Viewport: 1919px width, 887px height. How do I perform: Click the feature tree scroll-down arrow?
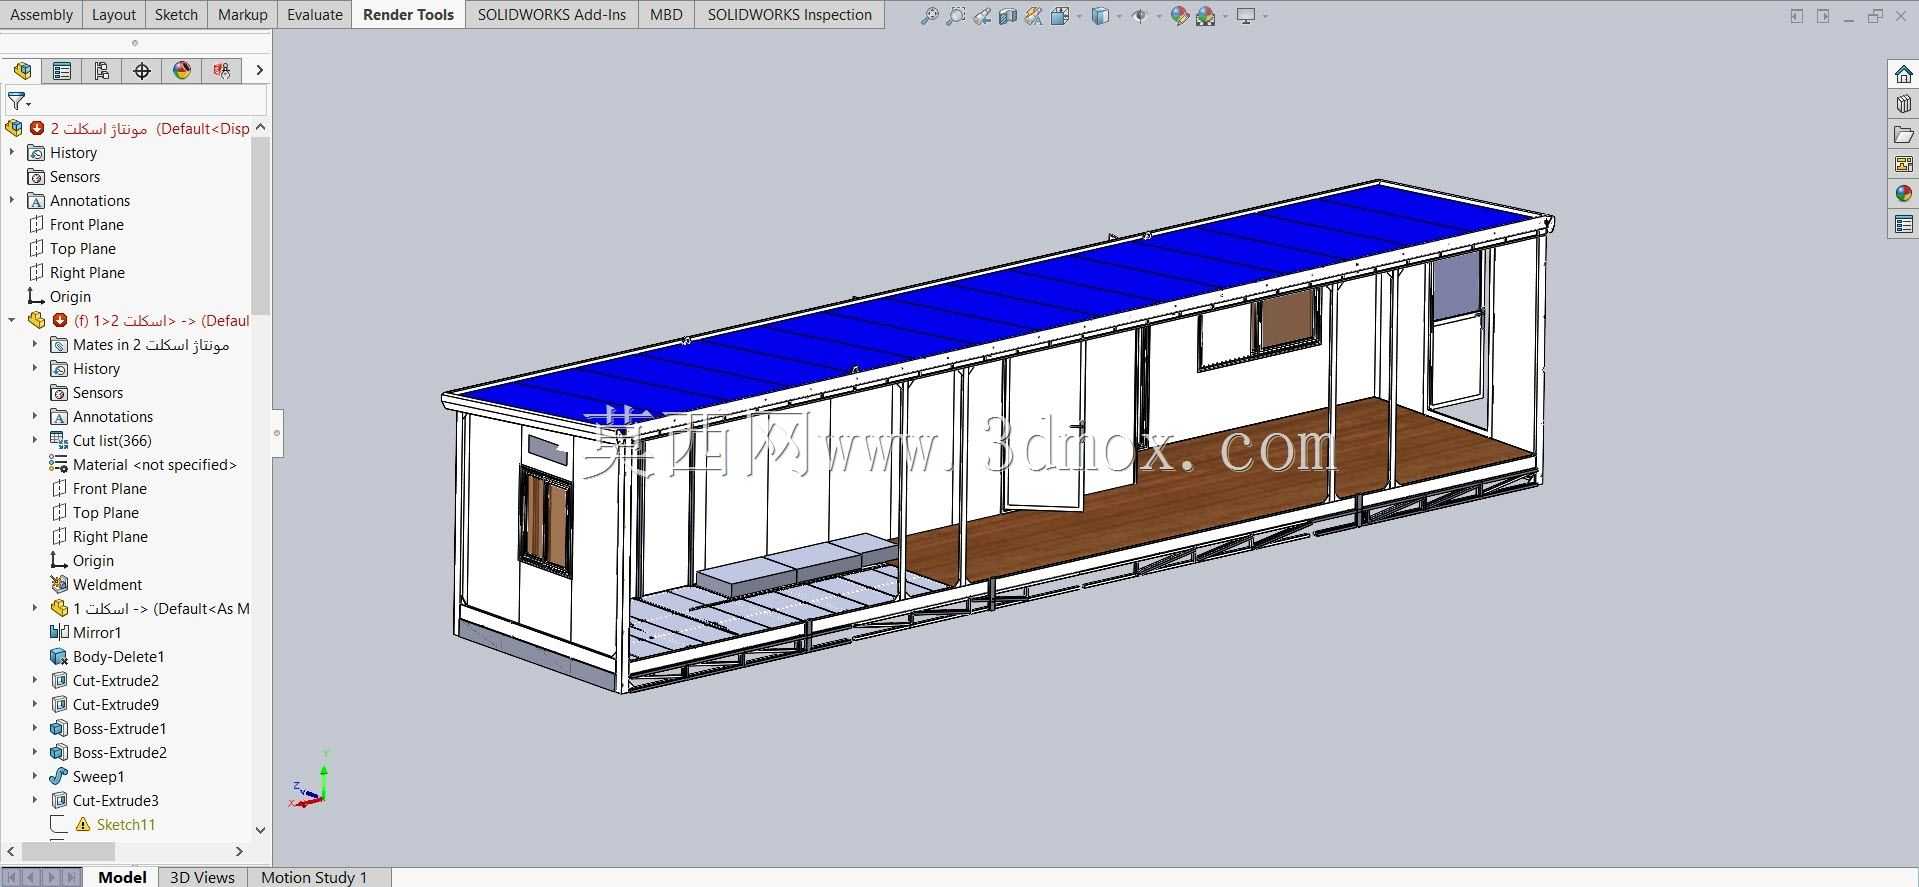pyautogui.click(x=260, y=830)
